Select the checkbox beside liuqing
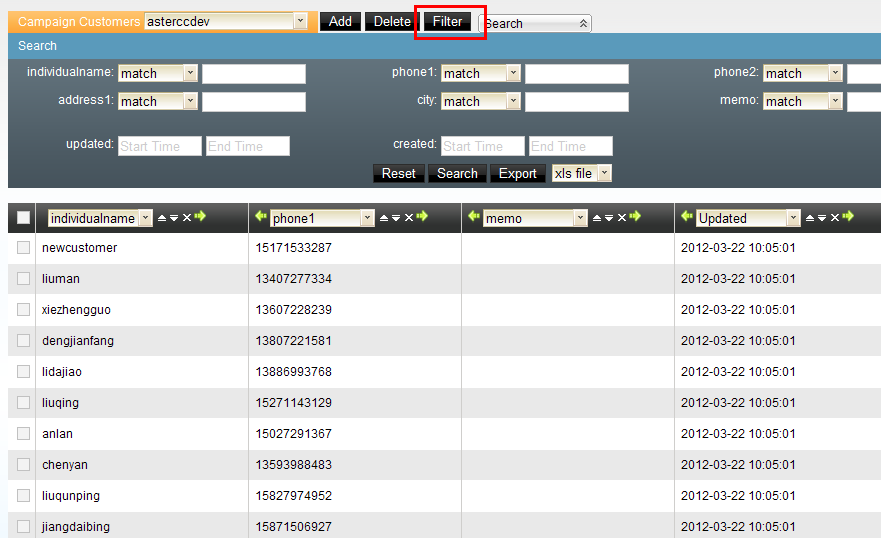Viewport: 881px width, 538px height. pyautogui.click(x=24, y=403)
